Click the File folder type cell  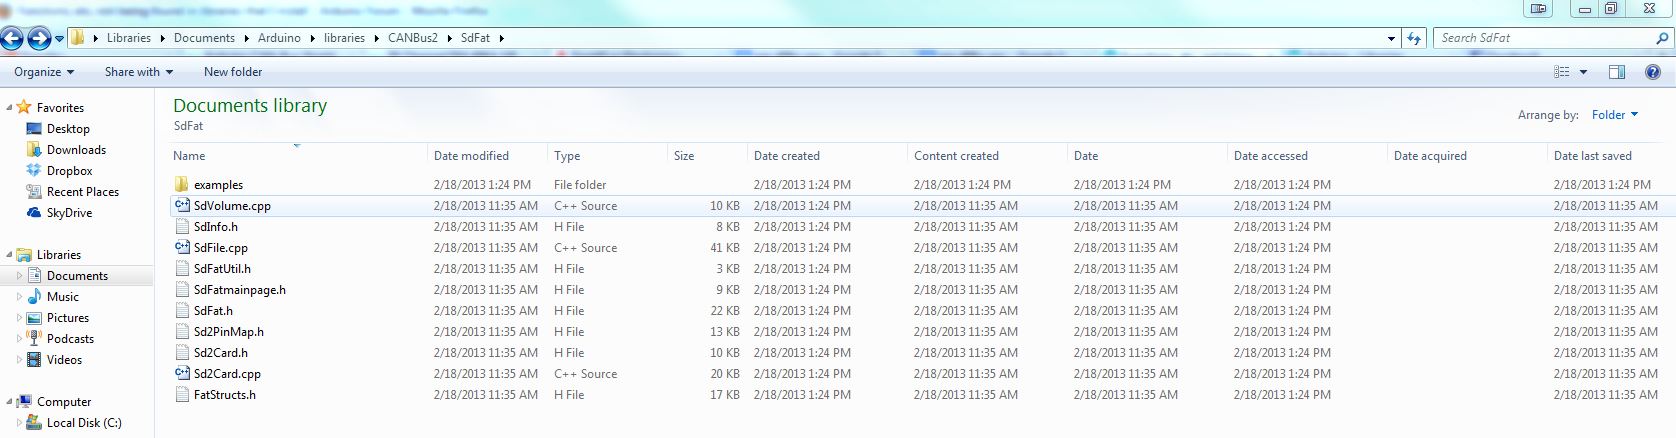click(x=580, y=185)
